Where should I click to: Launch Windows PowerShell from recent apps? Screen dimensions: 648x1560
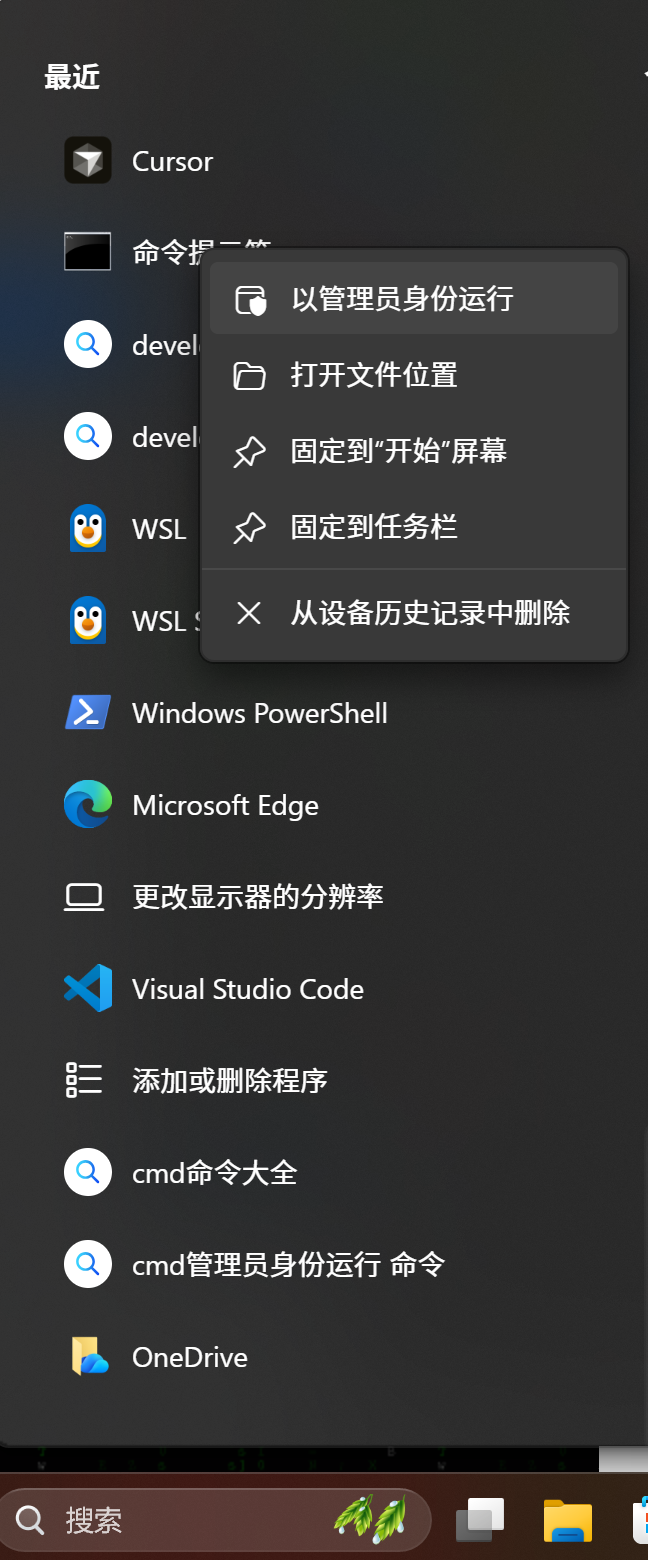point(259,712)
